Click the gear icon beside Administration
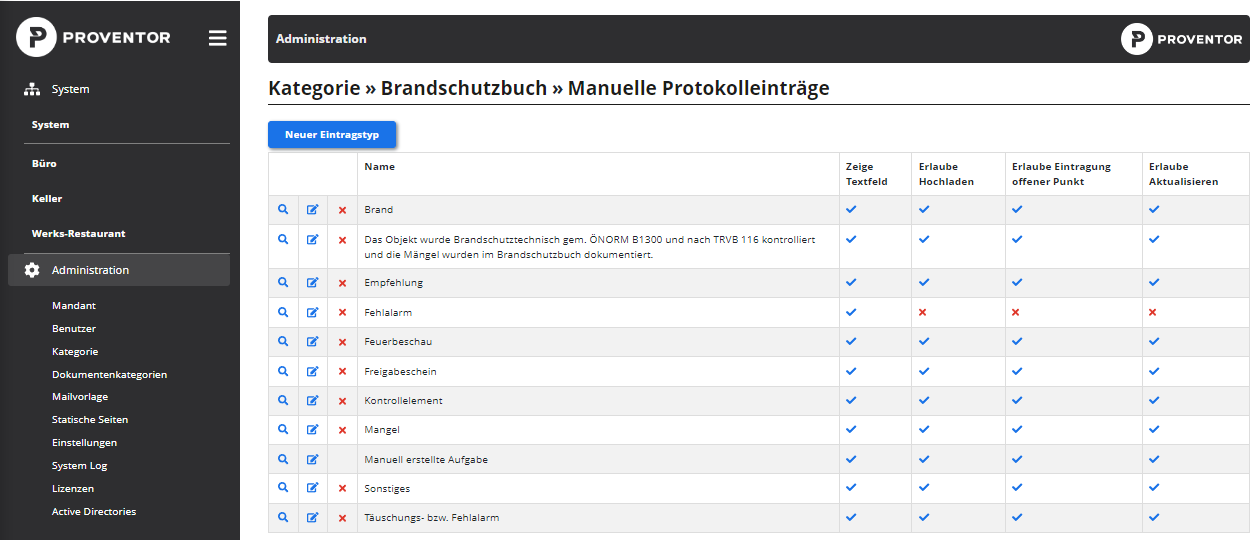The height and width of the screenshot is (540, 1257). pos(32,270)
